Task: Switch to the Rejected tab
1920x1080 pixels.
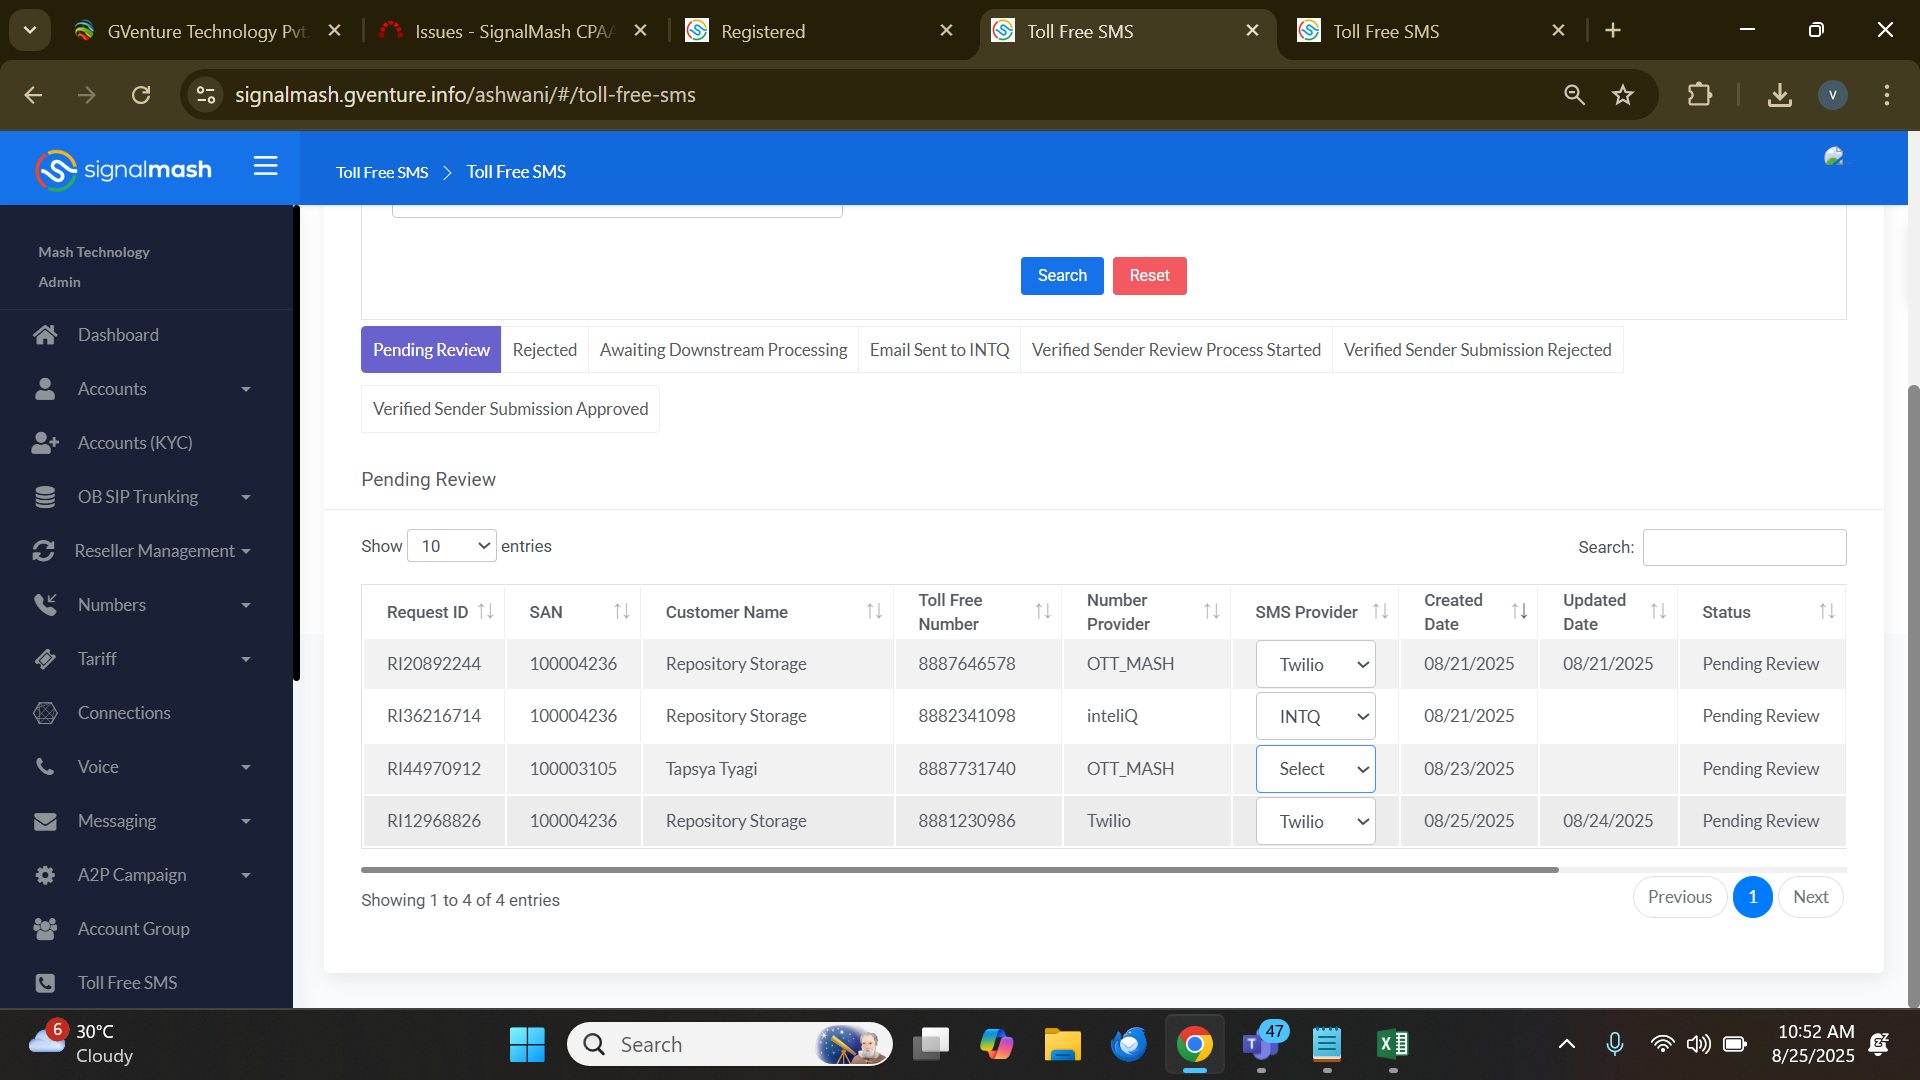Action: 544,350
